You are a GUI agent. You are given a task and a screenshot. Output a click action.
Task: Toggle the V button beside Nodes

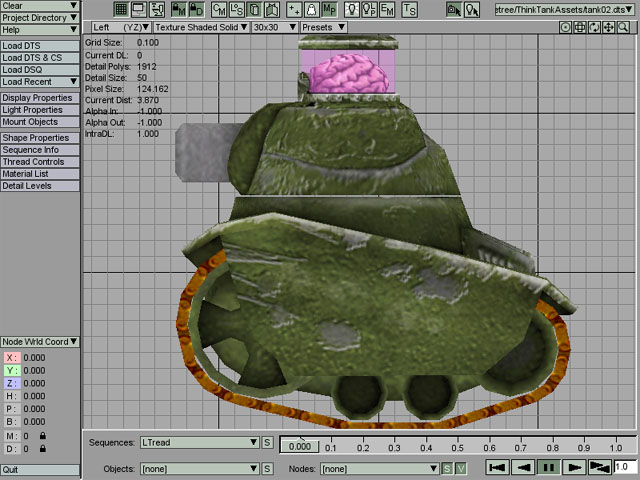click(x=461, y=469)
